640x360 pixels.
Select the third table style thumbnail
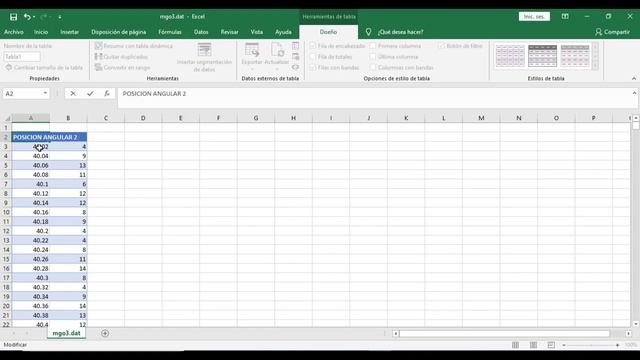pyautogui.click(x=575, y=56)
